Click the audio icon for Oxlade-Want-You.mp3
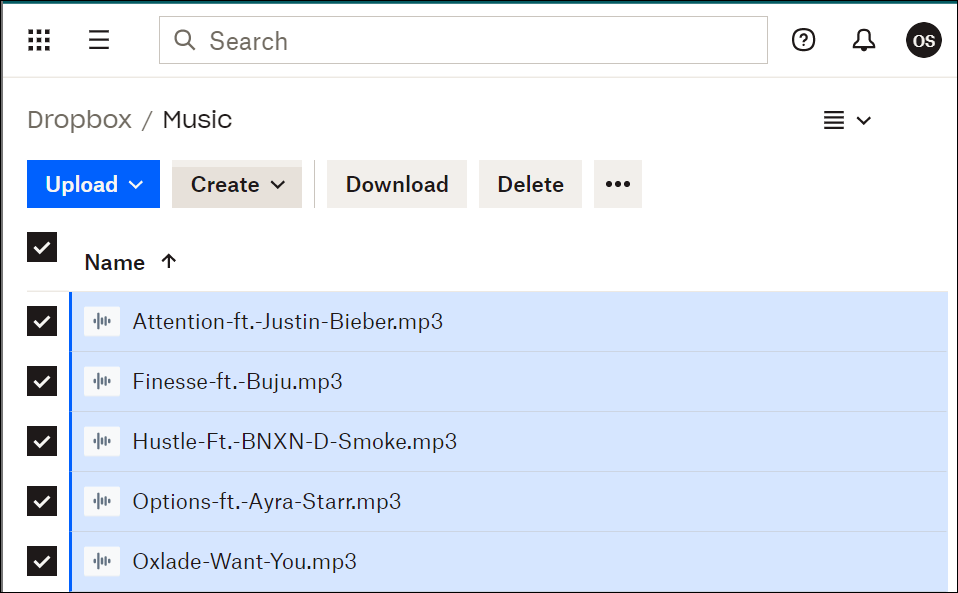Viewport: 958px width, 593px height. click(x=102, y=561)
